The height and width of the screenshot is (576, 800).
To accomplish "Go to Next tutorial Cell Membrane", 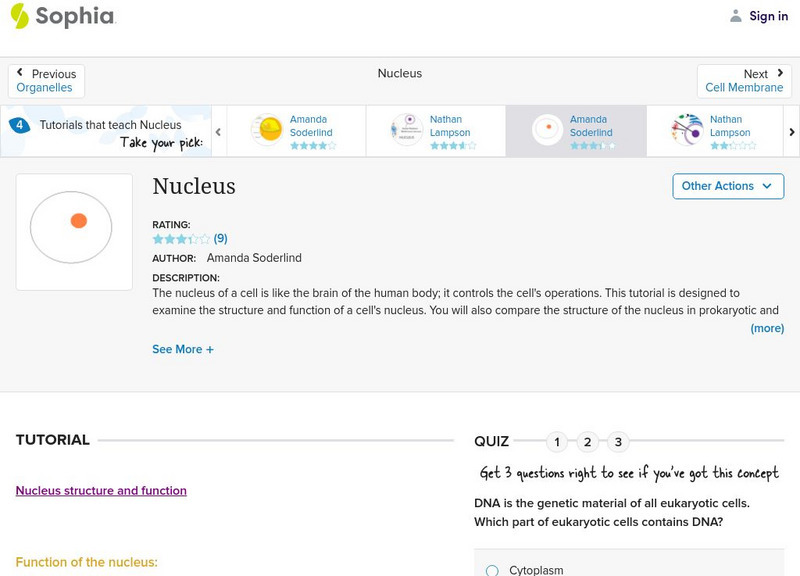I will click(744, 81).
